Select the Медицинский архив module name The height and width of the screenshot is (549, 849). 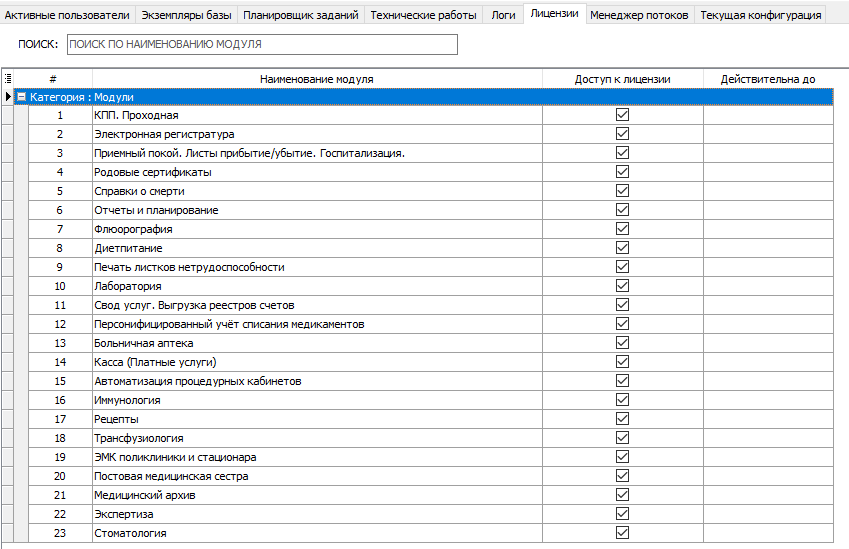point(317,495)
